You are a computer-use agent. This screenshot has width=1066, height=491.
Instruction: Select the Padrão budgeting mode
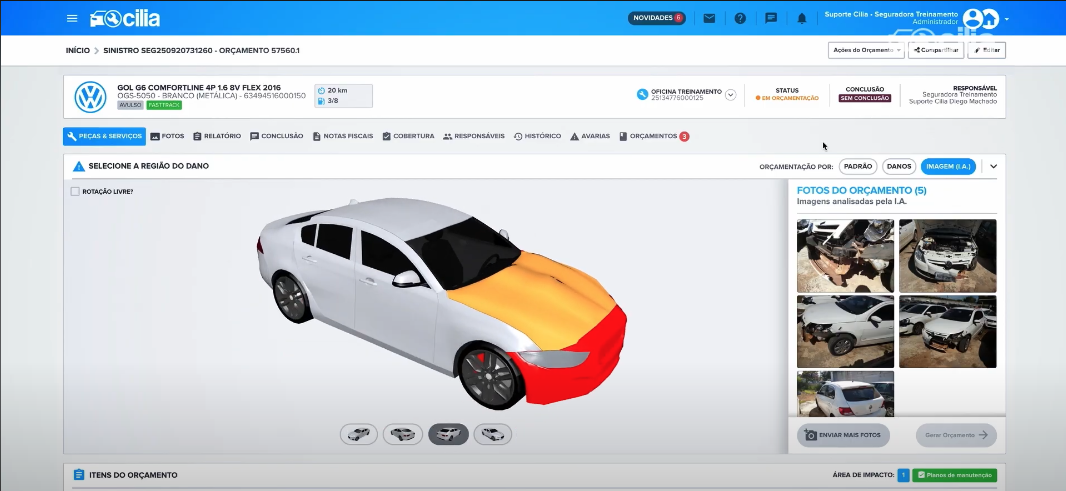point(857,166)
